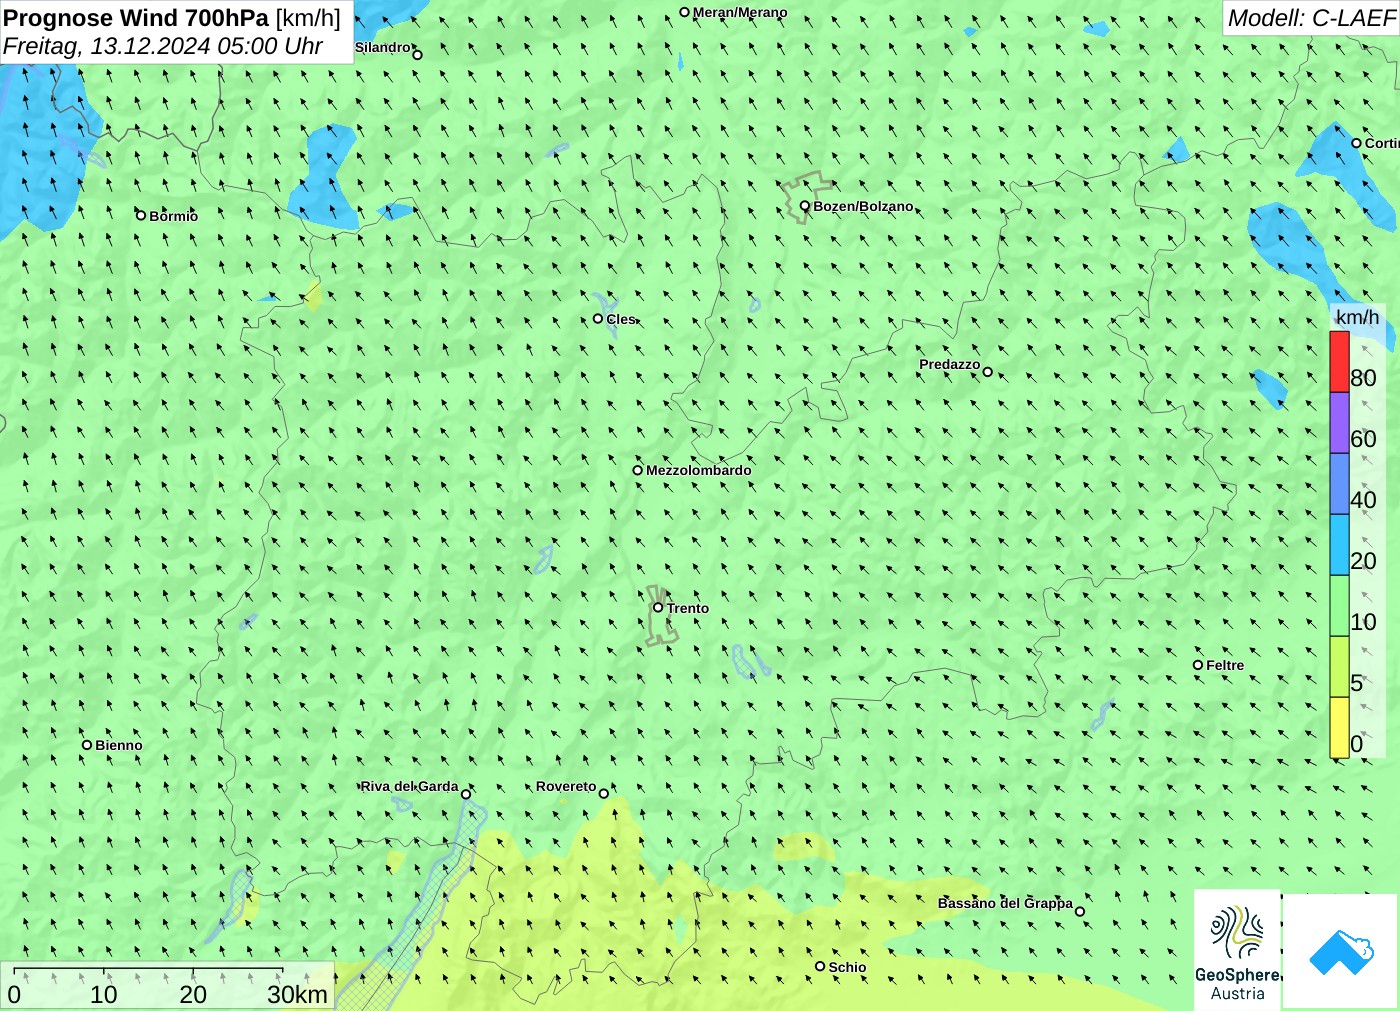This screenshot has width=1400, height=1011.
Task: Click the Cortina city marker at right edge
Action: tap(1356, 143)
